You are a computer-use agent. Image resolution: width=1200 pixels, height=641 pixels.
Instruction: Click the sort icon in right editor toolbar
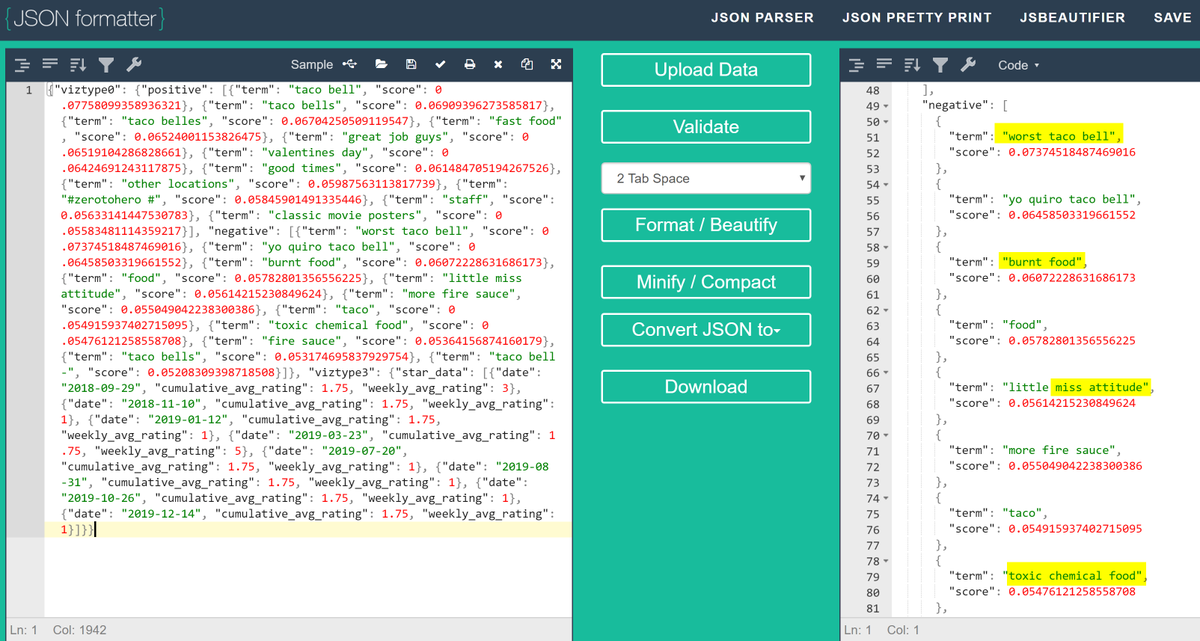tap(911, 64)
